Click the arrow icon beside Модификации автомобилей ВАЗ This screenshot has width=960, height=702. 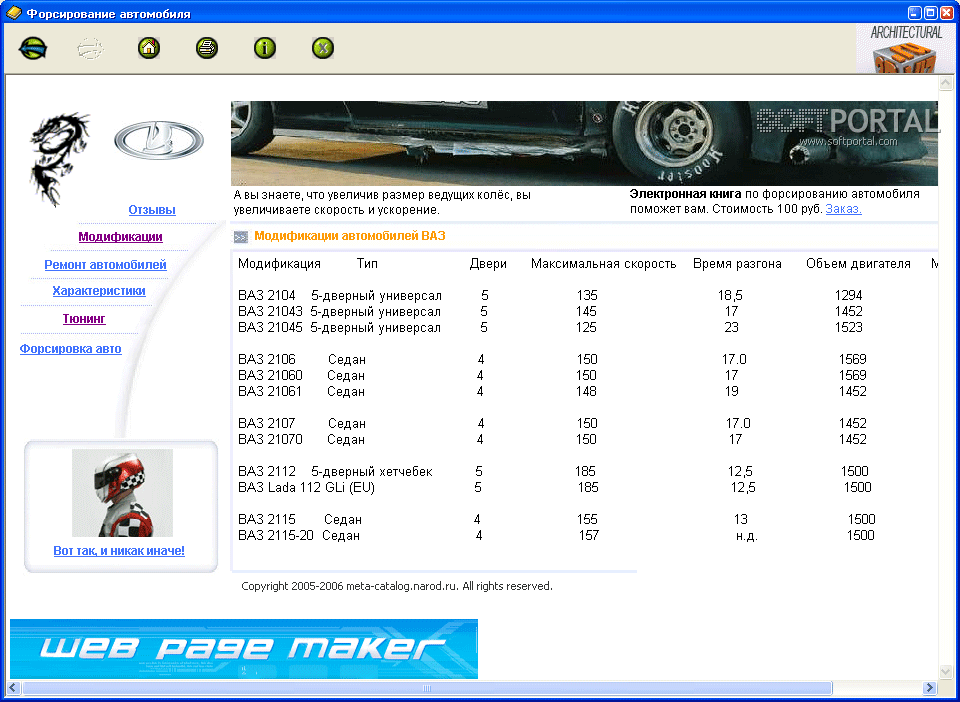coord(241,237)
